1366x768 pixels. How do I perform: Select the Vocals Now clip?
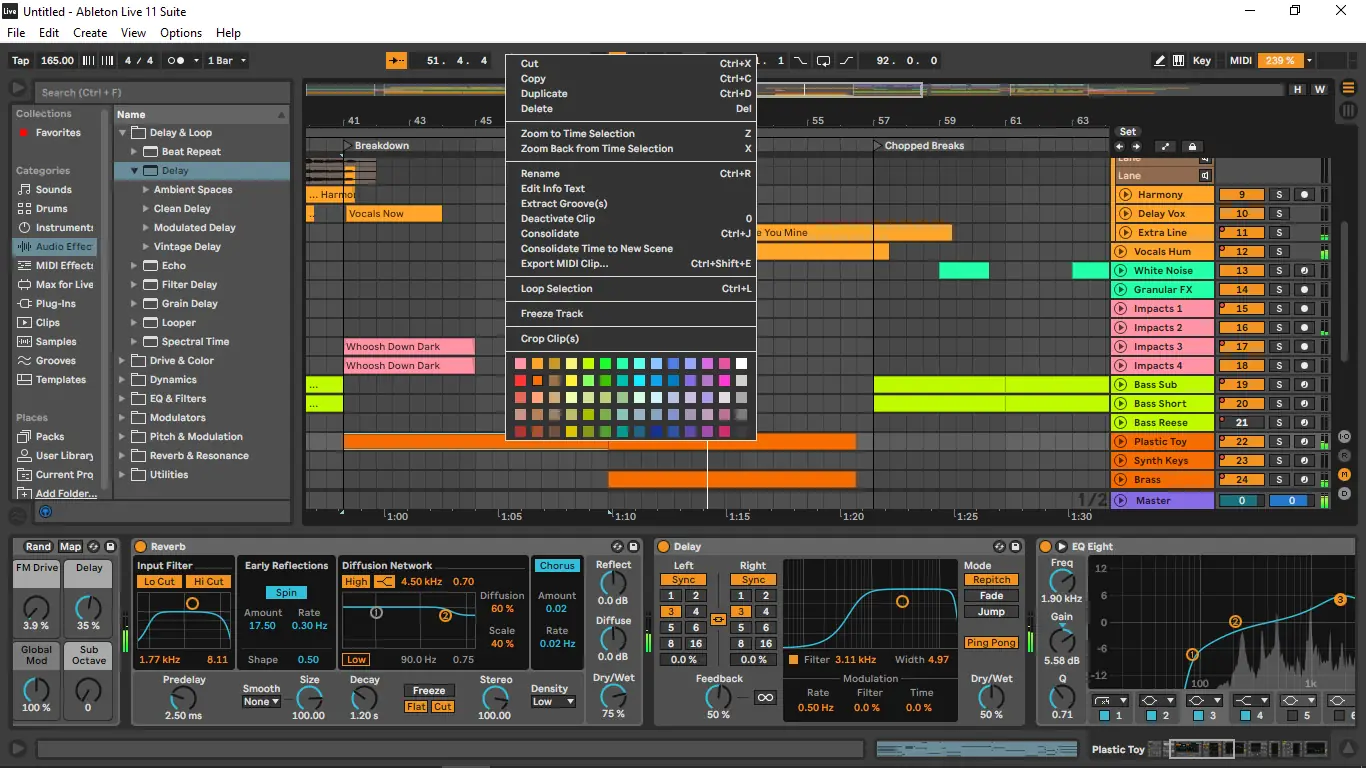pos(392,213)
